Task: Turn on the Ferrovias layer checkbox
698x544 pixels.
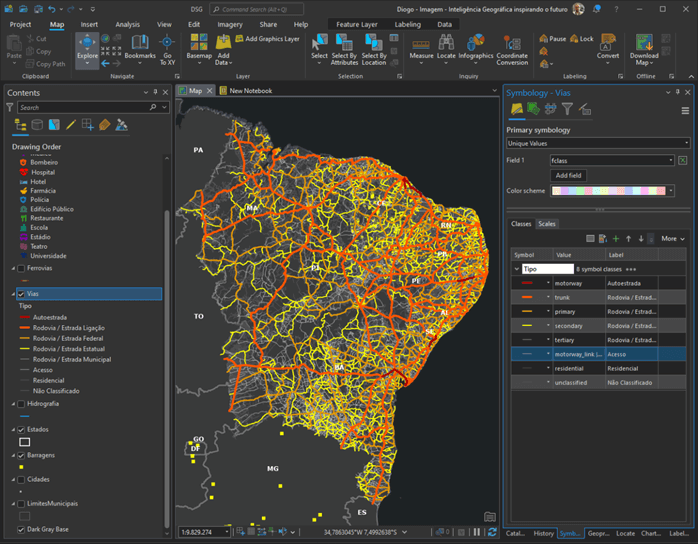Action: 21,268
